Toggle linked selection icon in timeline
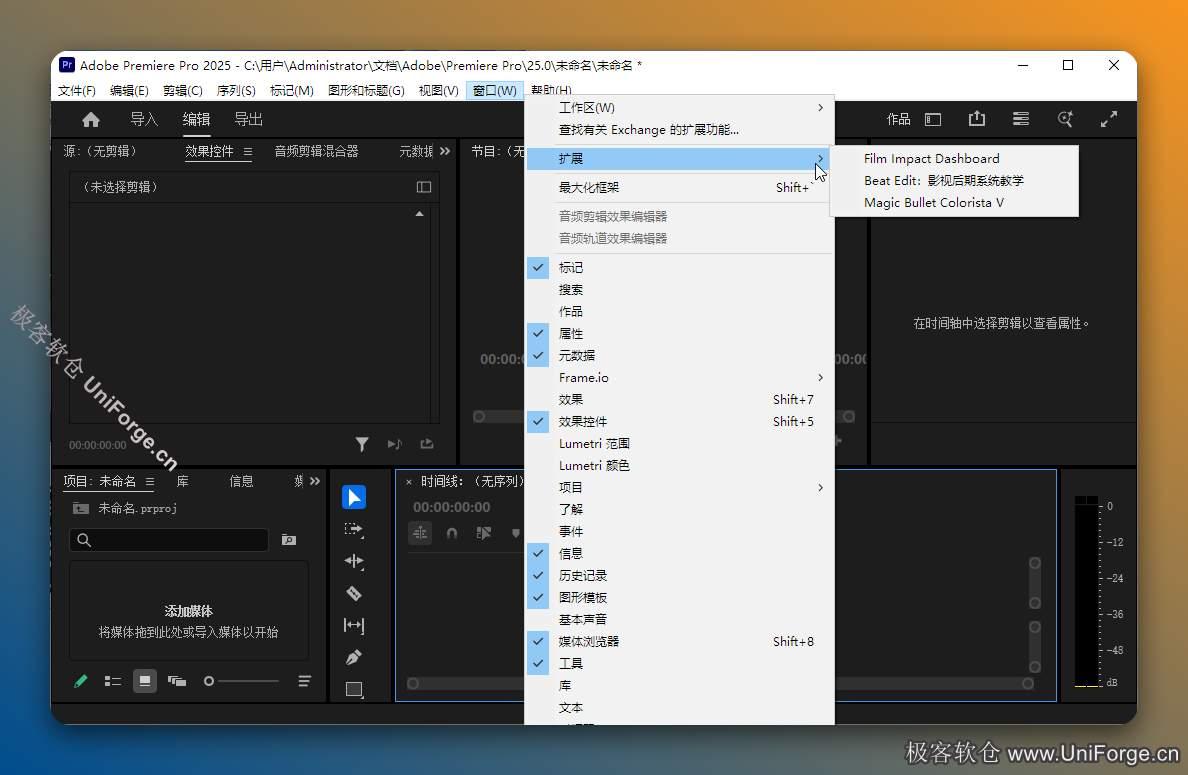1188x775 pixels. click(x=484, y=533)
